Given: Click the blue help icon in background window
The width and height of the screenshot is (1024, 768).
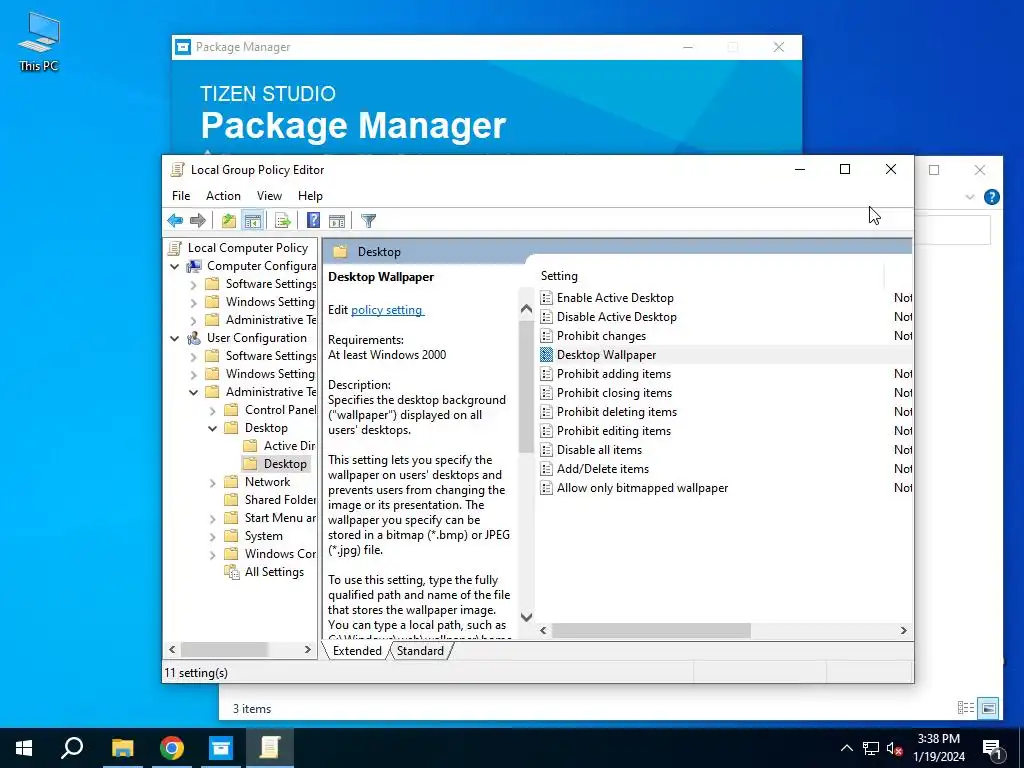Looking at the screenshot, I should 991,197.
